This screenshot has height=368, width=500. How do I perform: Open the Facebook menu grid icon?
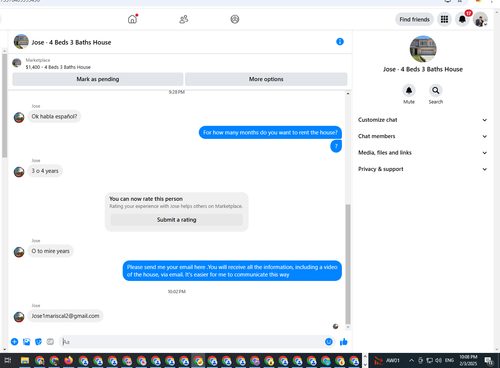(444, 19)
